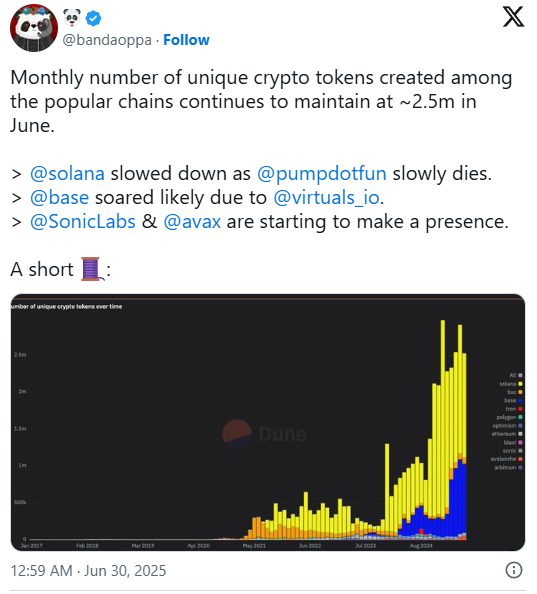Open the @bandaoppa handle
This screenshot has height=594, width=537.
pos(107,40)
